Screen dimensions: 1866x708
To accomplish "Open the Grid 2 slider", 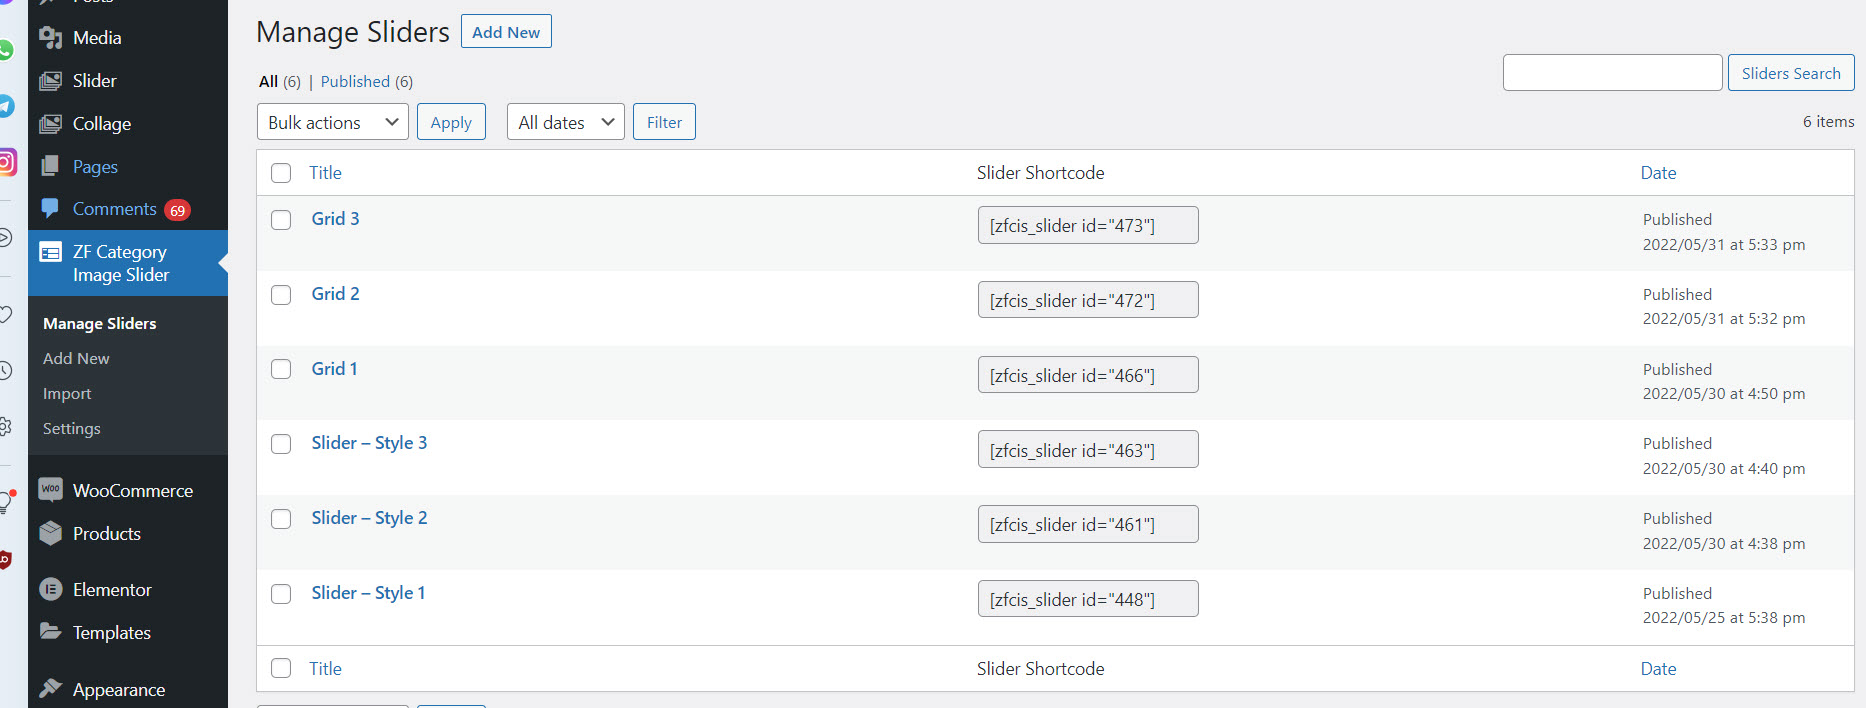I will pyautogui.click(x=335, y=294).
